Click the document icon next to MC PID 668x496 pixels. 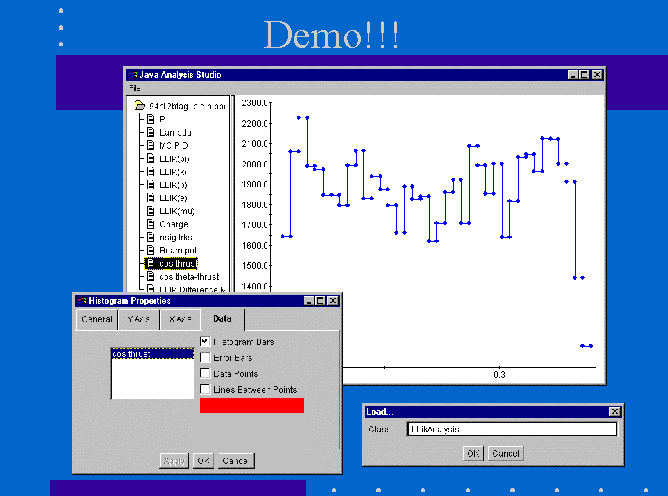click(151, 145)
